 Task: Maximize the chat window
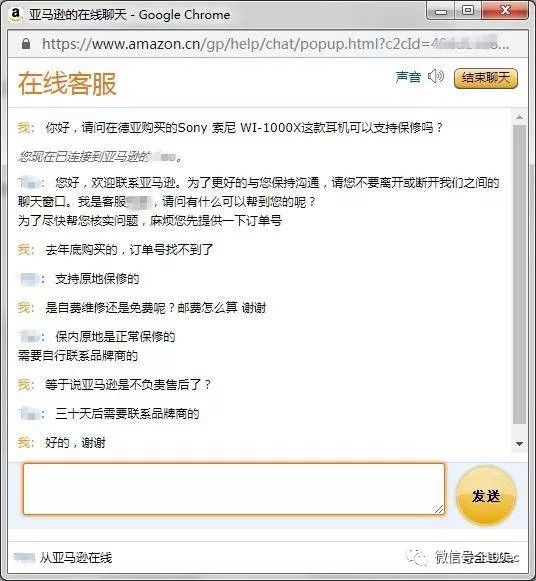(468, 11)
